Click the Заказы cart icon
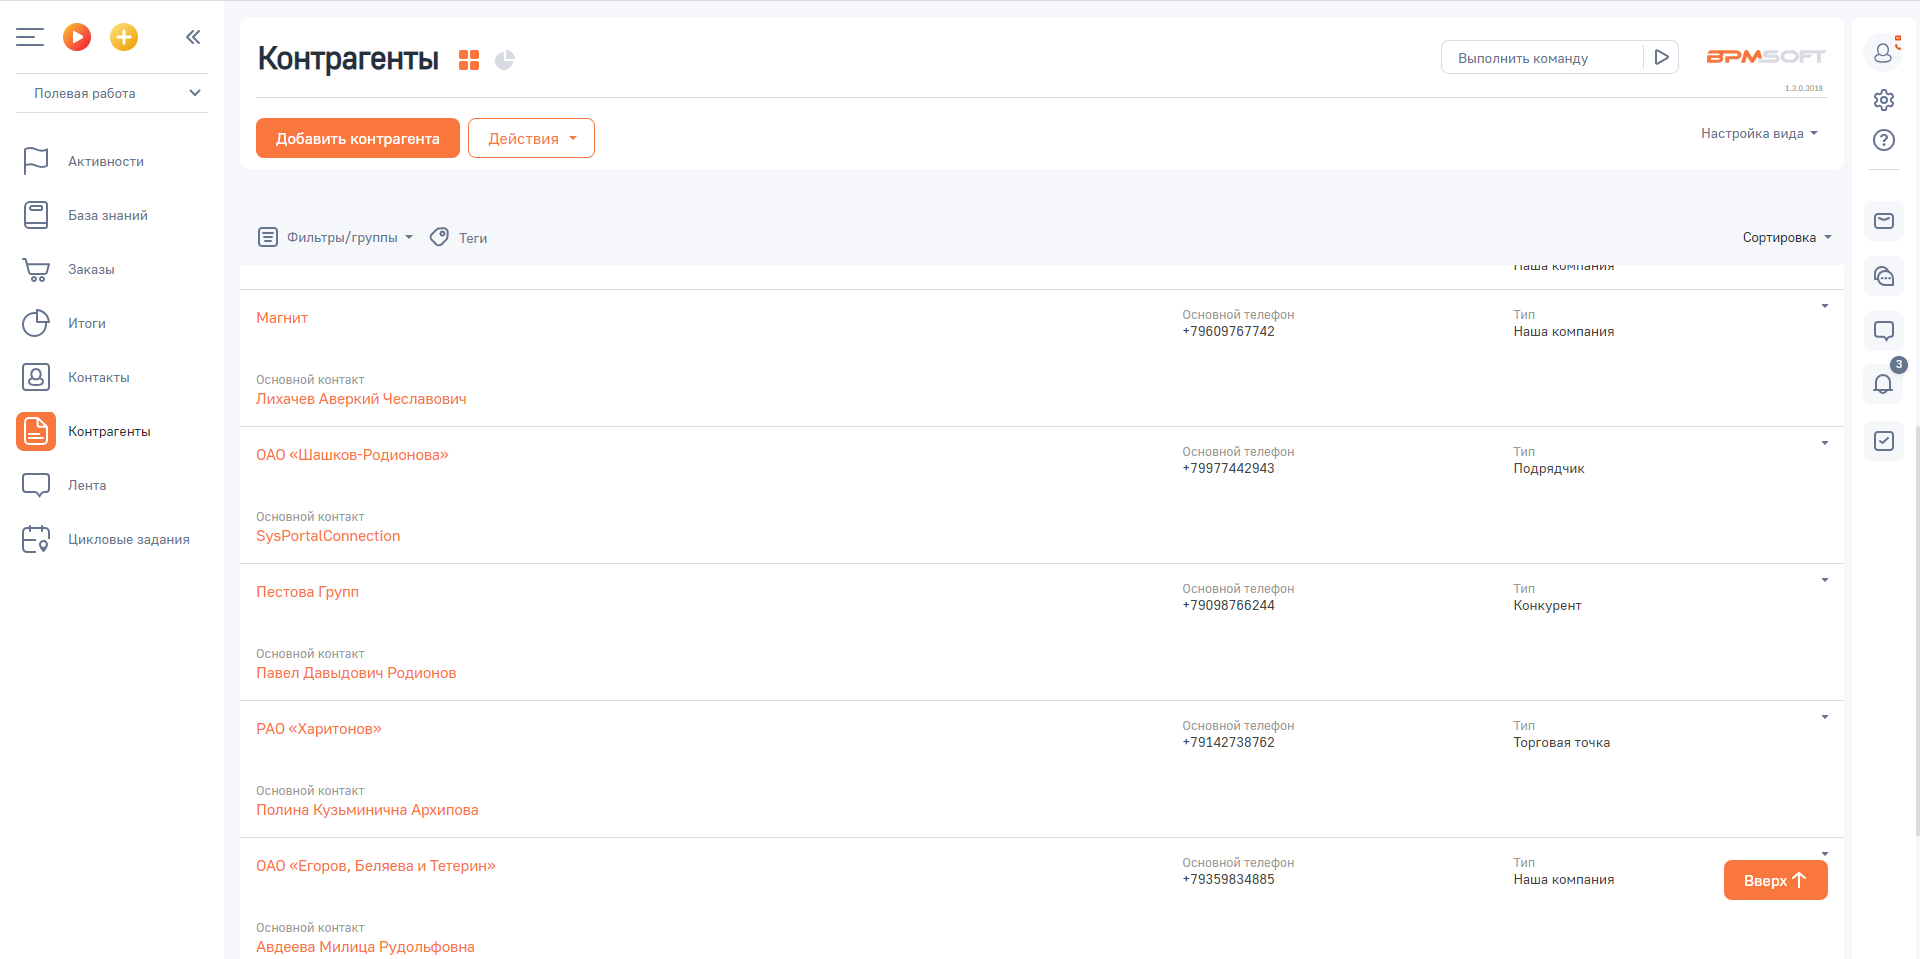Image resolution: width=1920 pixels, height=959 pixels. click(x=36, y=269)
